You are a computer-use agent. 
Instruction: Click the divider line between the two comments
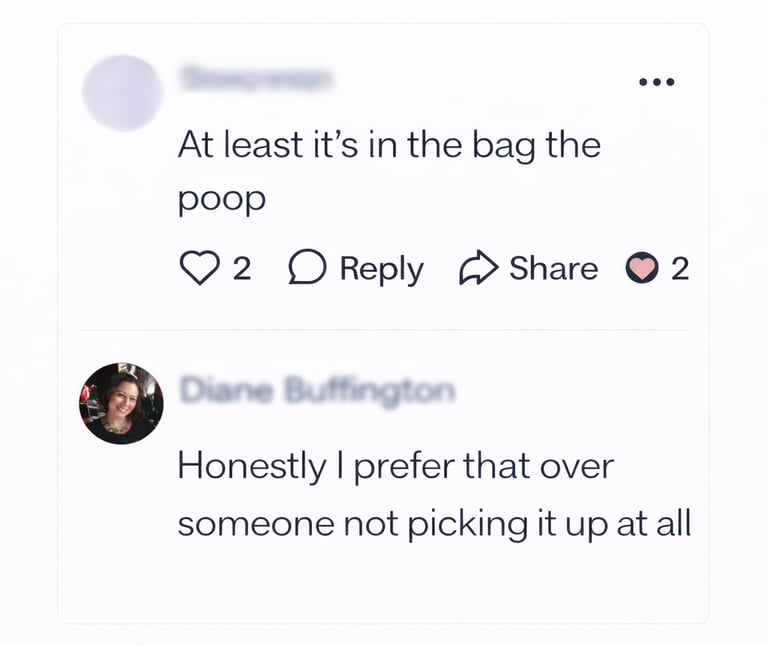[x=384, y=330]
